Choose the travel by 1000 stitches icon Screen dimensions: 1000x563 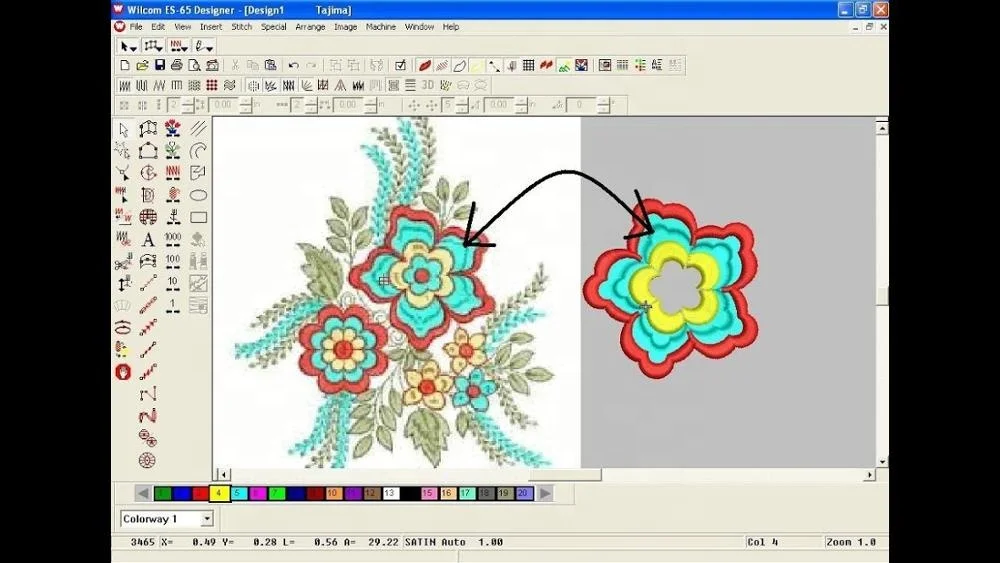click(173, 239)
